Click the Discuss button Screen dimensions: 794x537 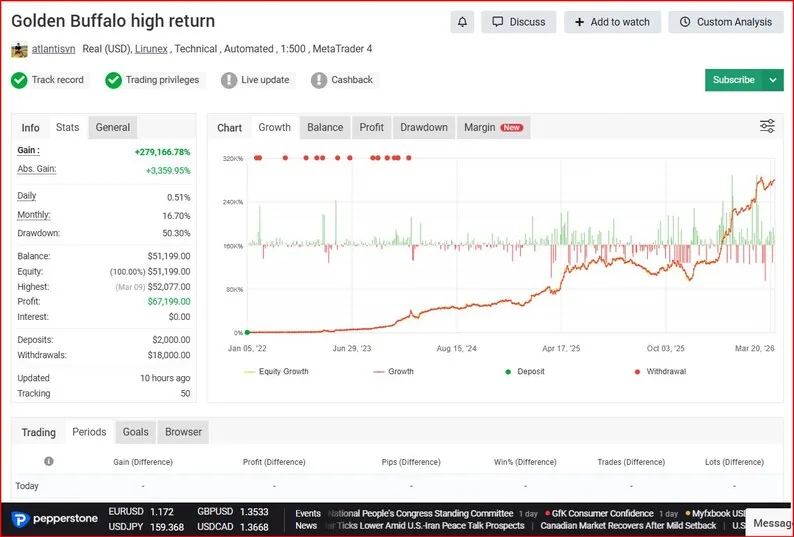click(519, 22)
